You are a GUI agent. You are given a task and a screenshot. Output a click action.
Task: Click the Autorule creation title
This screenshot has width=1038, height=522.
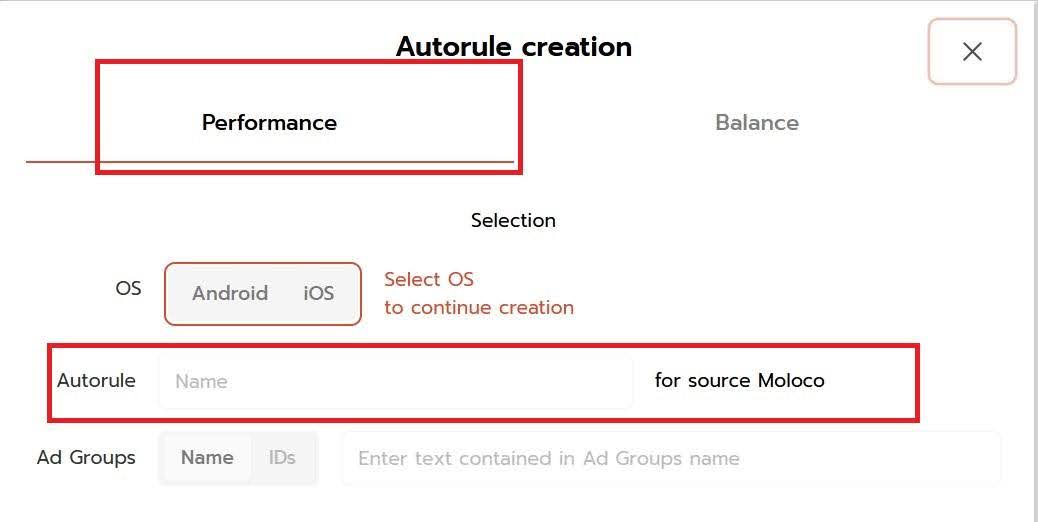pos(514,47)
